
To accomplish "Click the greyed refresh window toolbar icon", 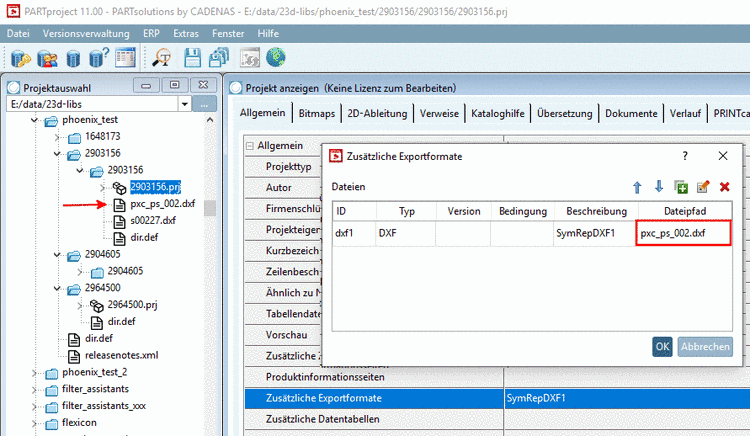I will [250, 58].
